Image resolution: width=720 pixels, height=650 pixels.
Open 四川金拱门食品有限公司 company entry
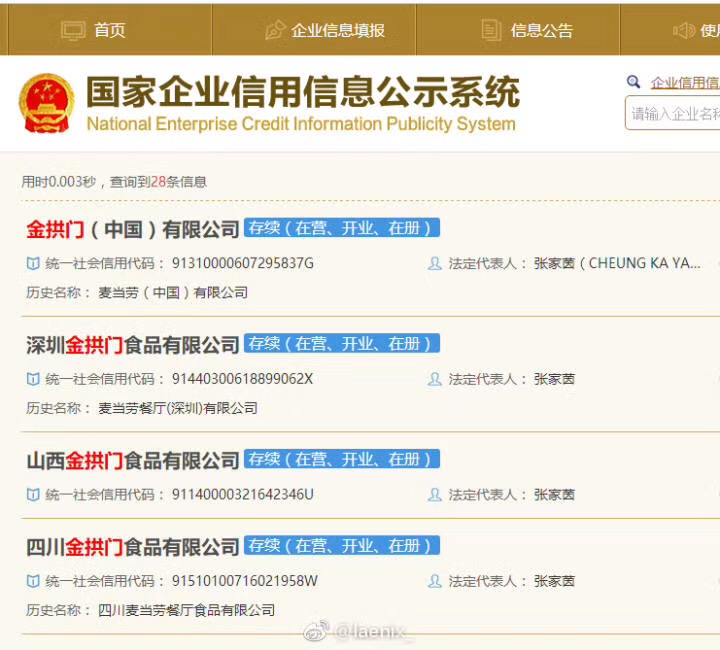pos(133,547)
